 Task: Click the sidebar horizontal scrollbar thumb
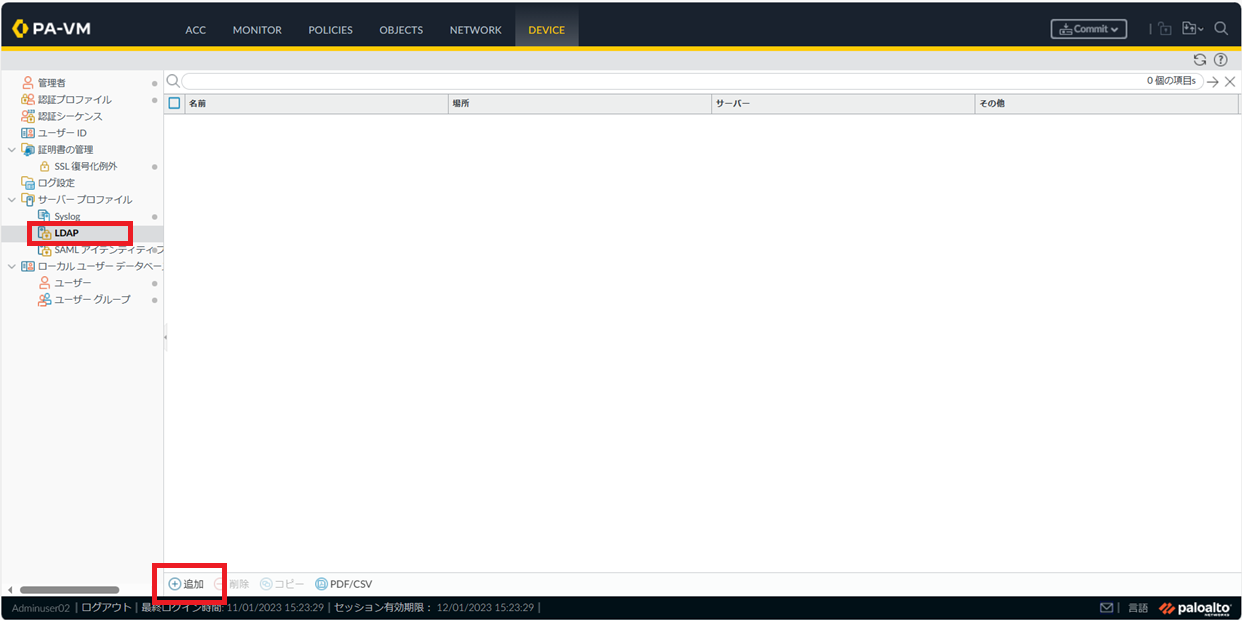69,590
